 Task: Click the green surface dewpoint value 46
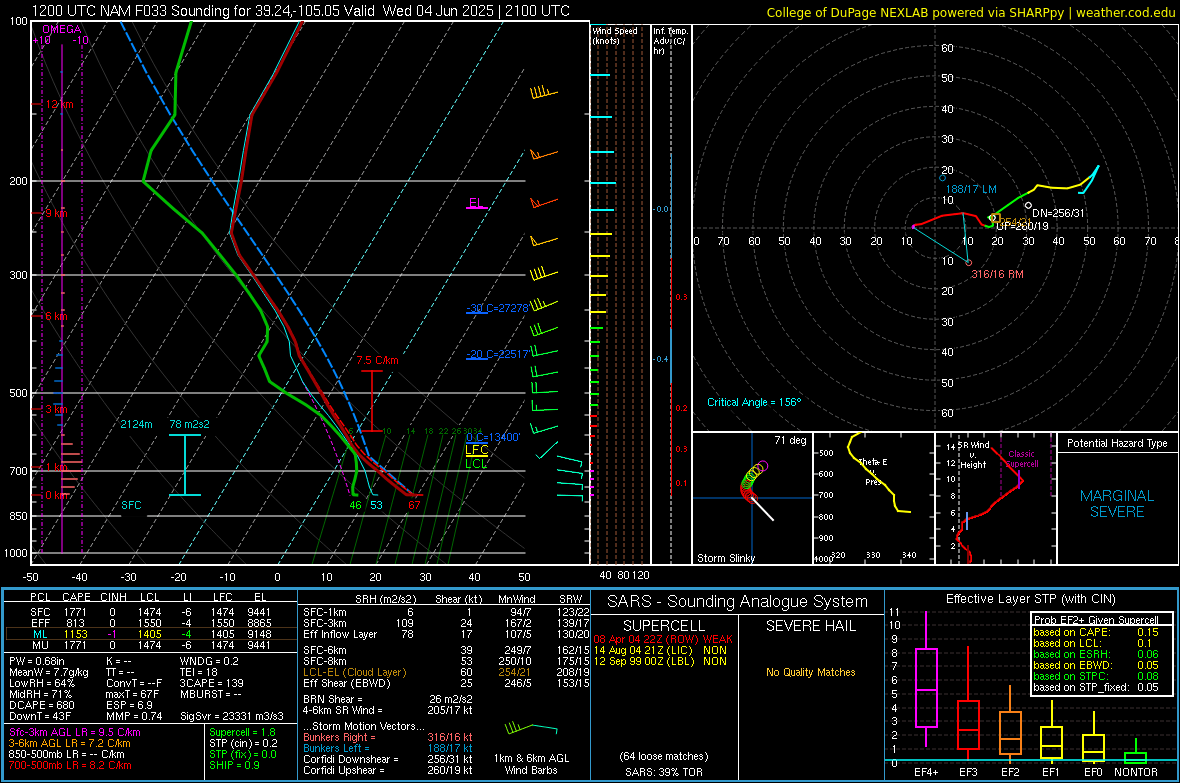click(x=355, y=504)
